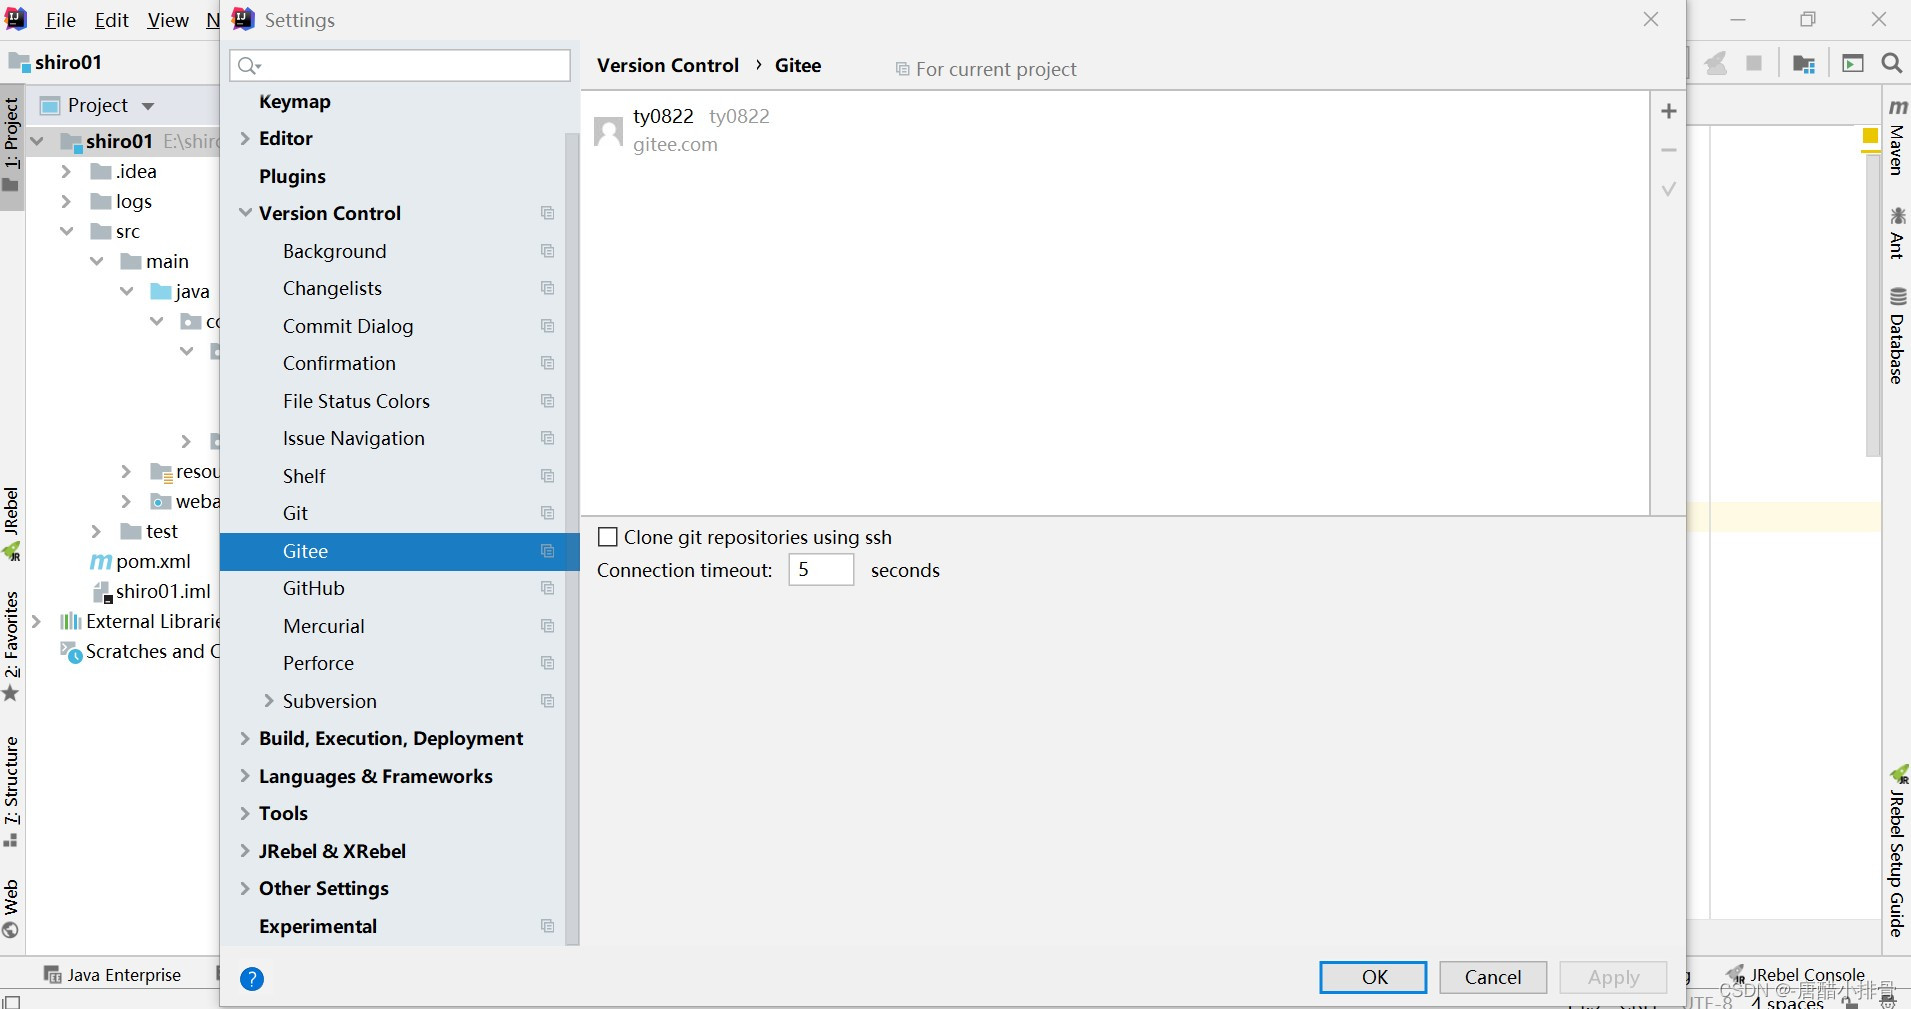
Task: Open the View menu
Action: click(x=168, y=20)
